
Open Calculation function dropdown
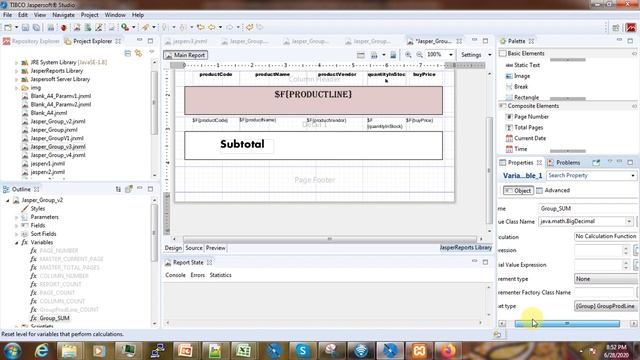click(606, 236)
